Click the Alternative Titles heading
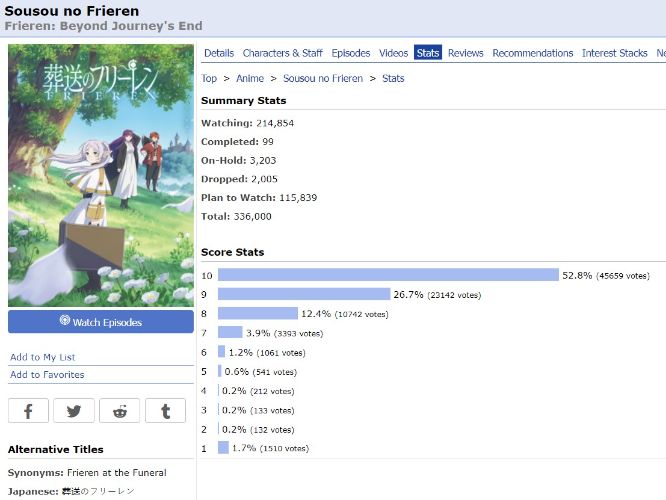The image size is (666, 500). point(56,449)
